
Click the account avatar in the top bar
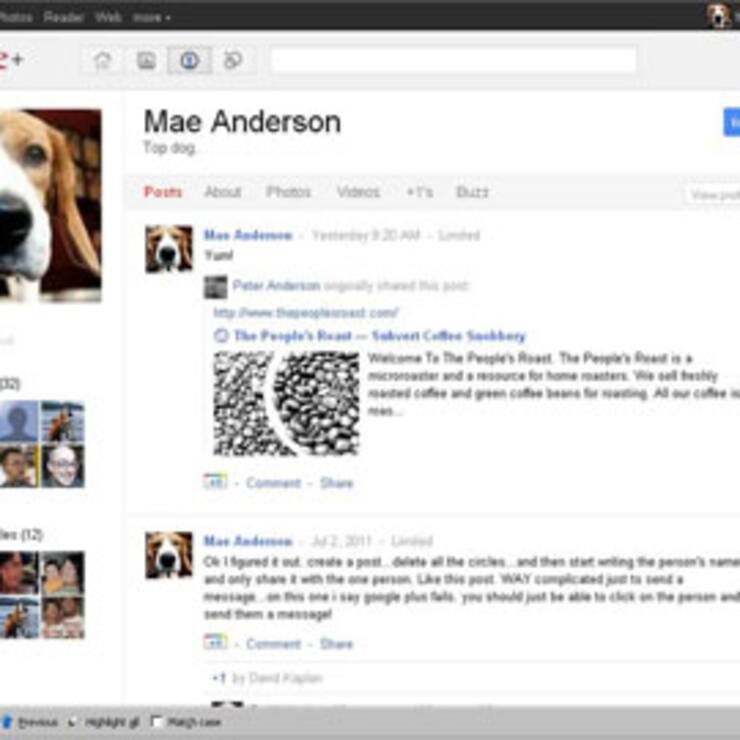tap(720, 16)
